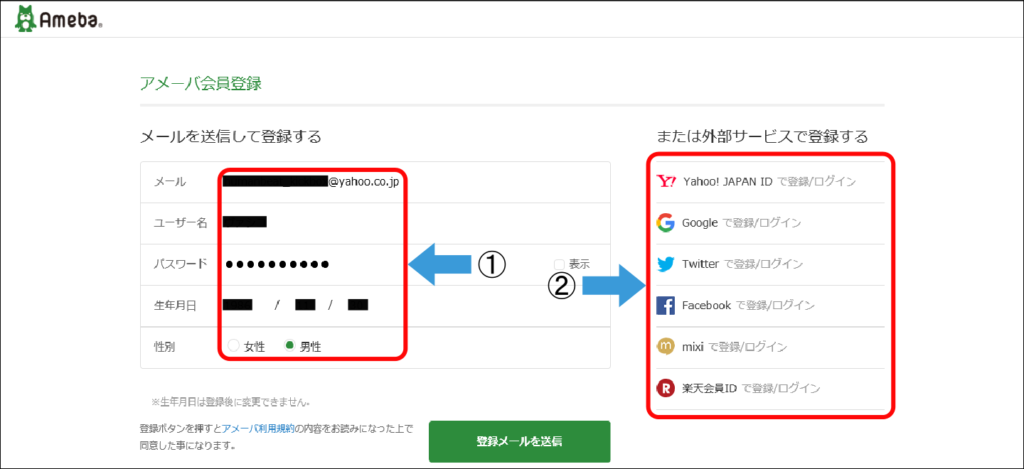Click the Facebook logo icon
Image resolution: width=1024 pixels, height=469 pixels.
pos(666,305)
